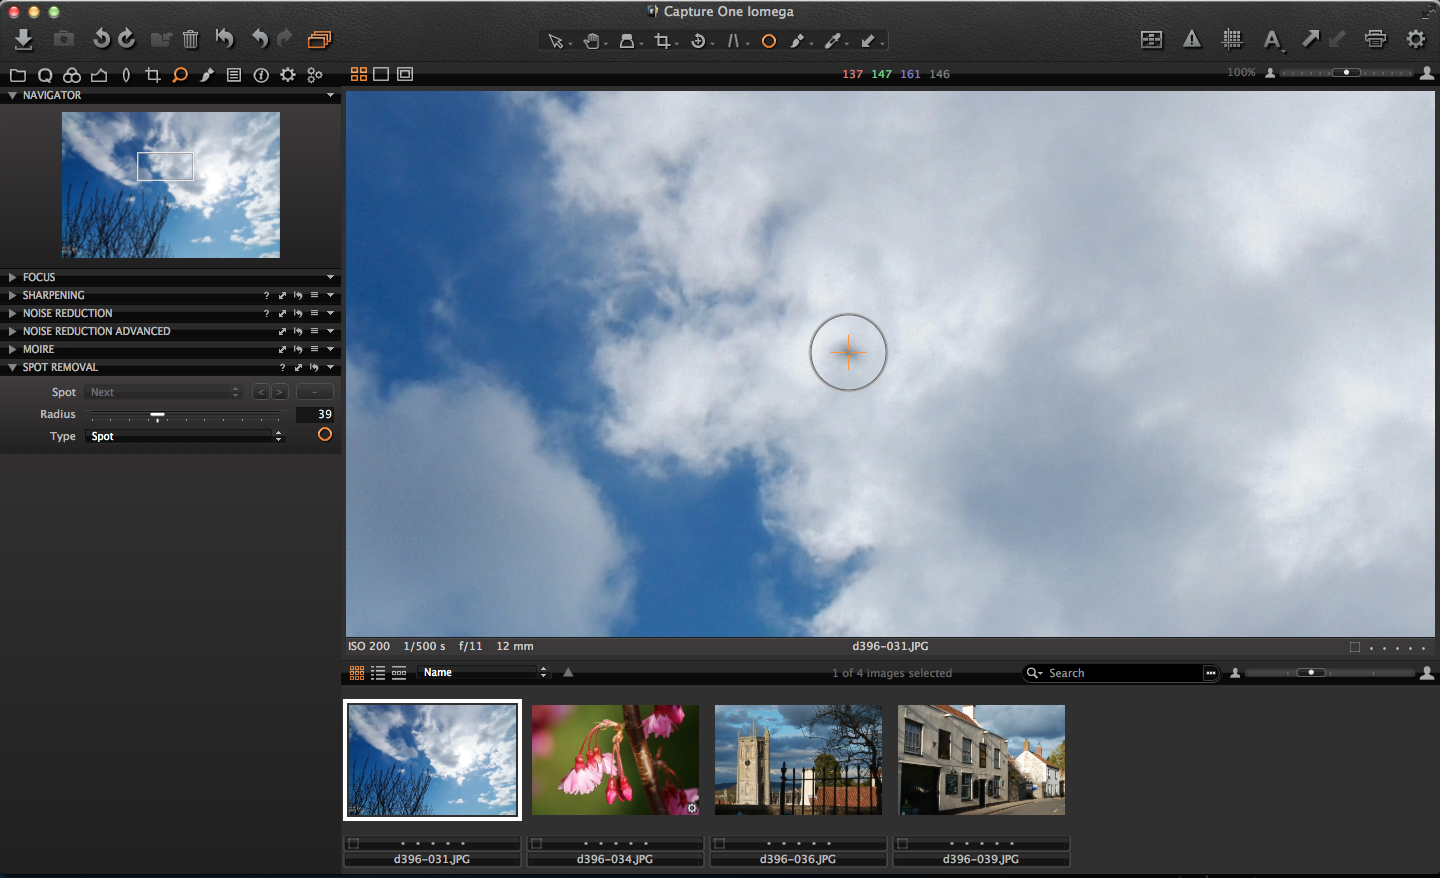Open the Print dialog icon
The image size is (1440, 878).
coord(1375,38)
